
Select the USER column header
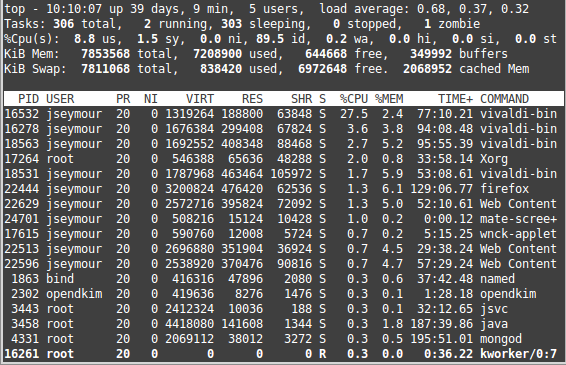pyautogui.click(x=60, y=99)
